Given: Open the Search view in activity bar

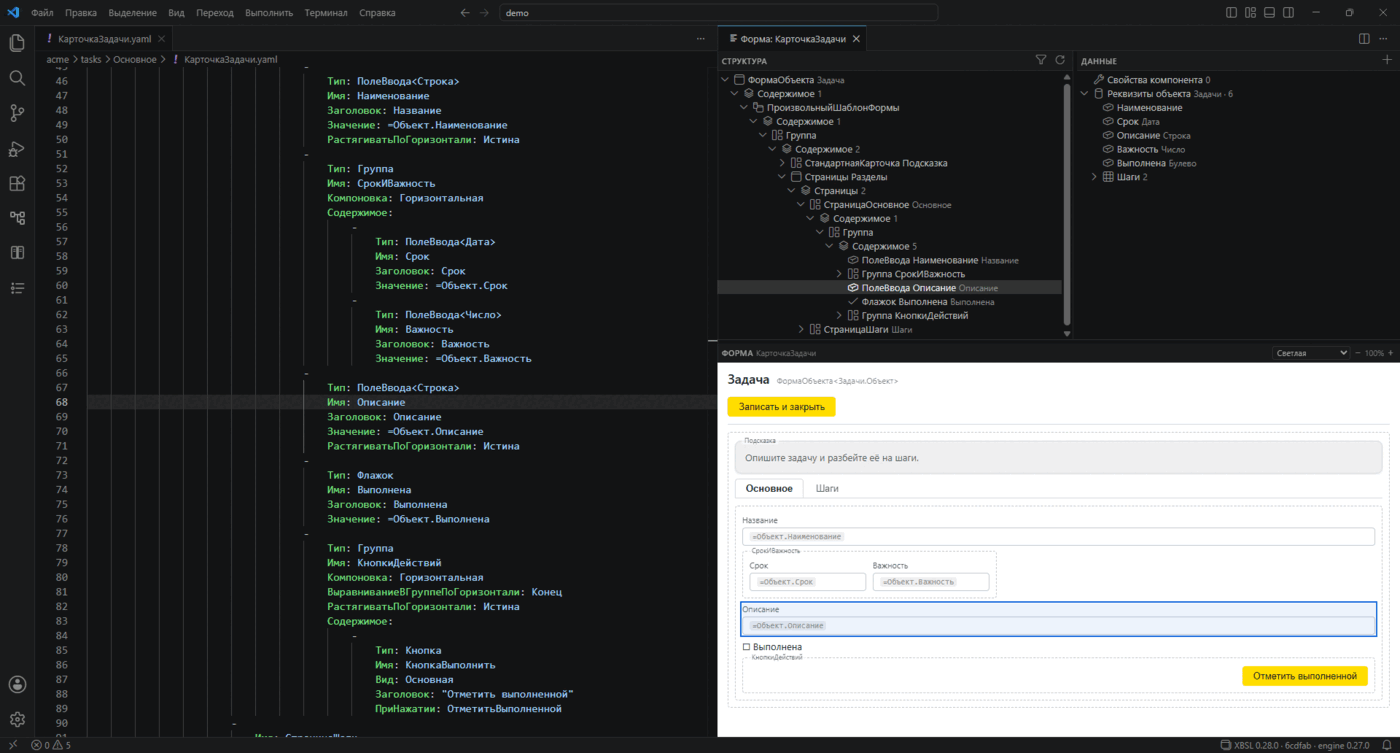Looking at the screenshot, I should 17,78.
